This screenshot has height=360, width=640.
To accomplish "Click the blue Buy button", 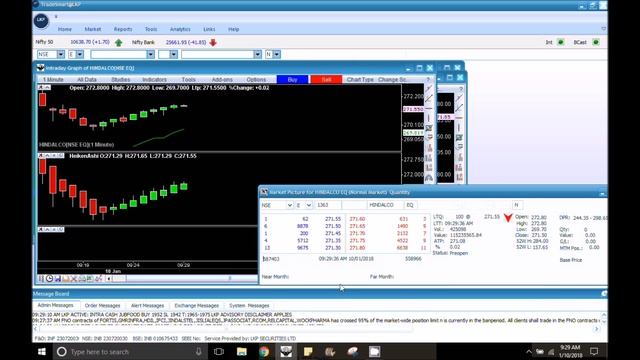I will (292, 80).
